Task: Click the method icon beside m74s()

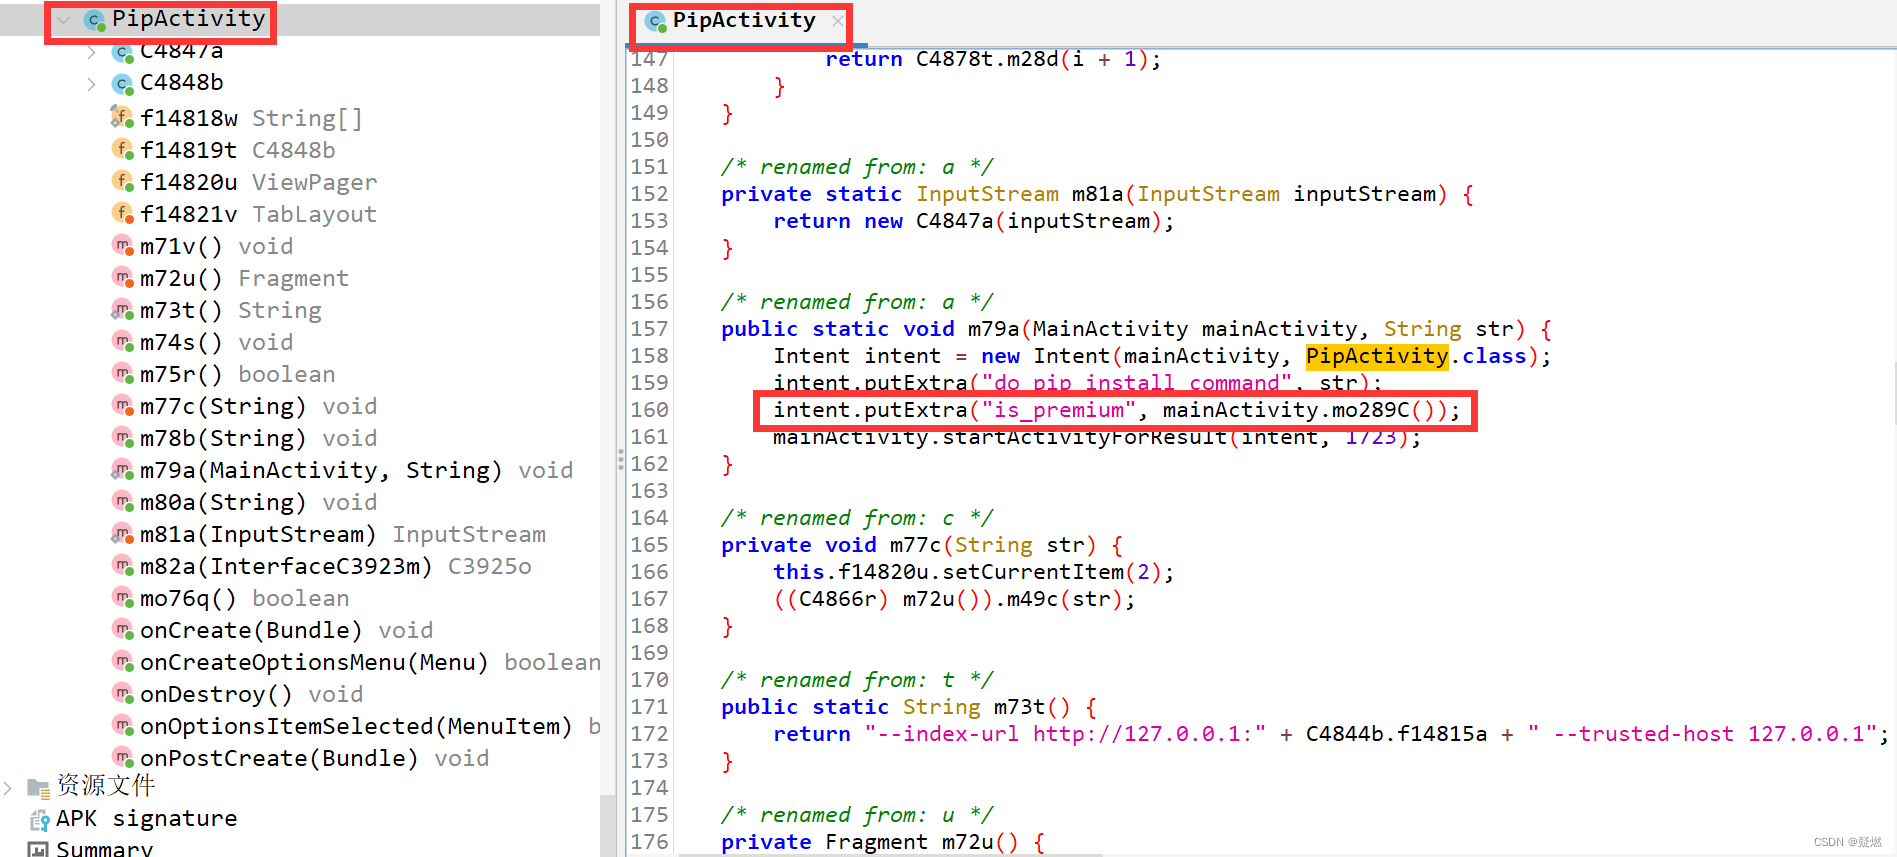Action: tap(122, 342)
